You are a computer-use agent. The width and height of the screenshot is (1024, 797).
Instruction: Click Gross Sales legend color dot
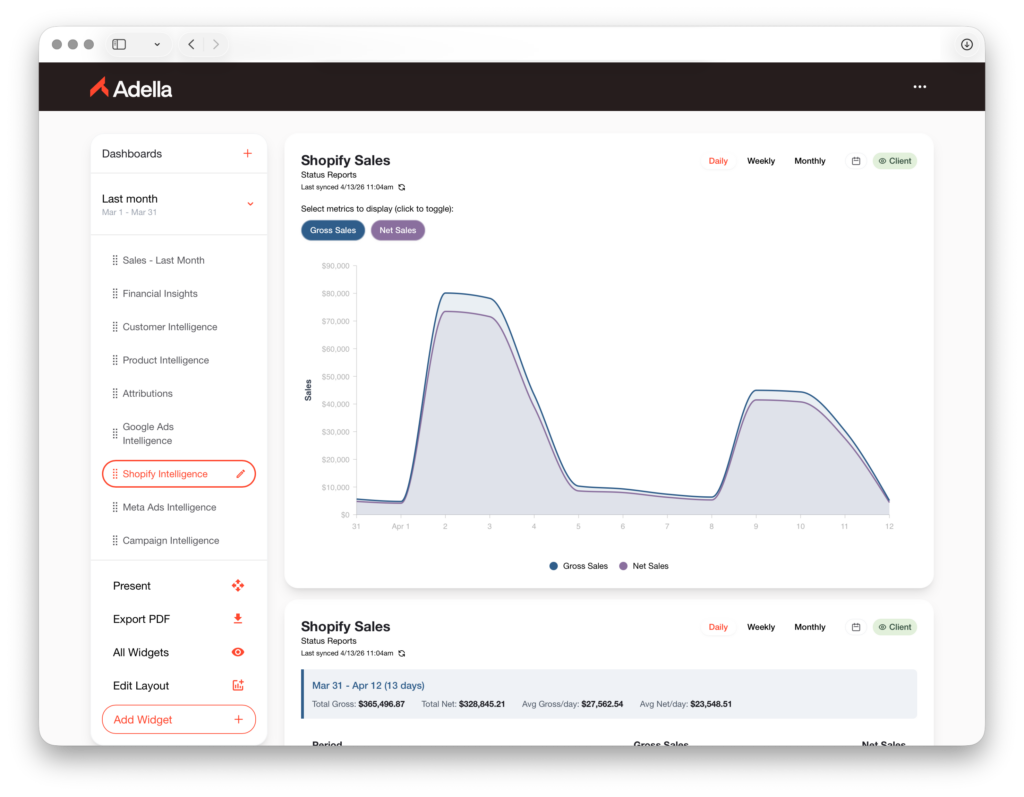click(554, 566)
